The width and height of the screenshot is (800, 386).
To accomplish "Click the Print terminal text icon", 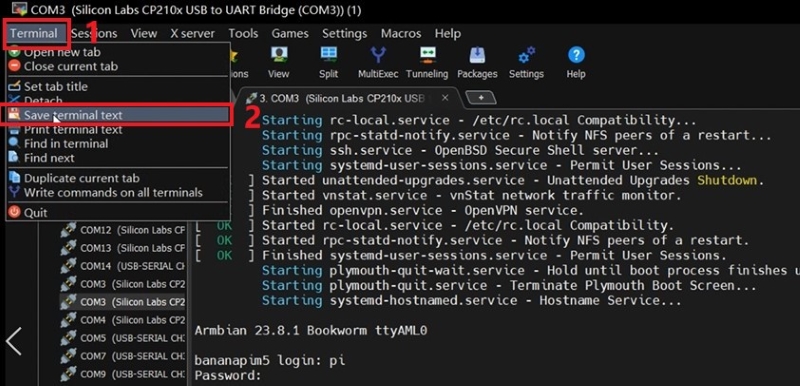I will coord(15,130).
